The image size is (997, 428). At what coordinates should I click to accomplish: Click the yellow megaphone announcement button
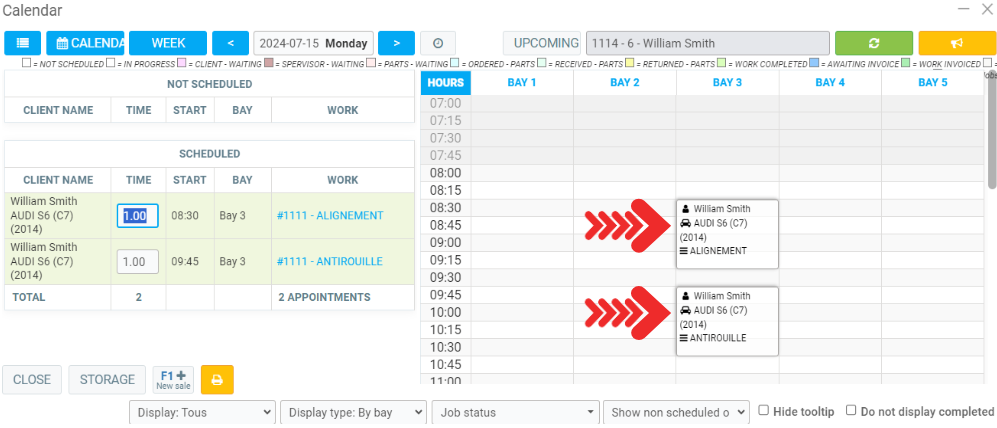point(957,44)
